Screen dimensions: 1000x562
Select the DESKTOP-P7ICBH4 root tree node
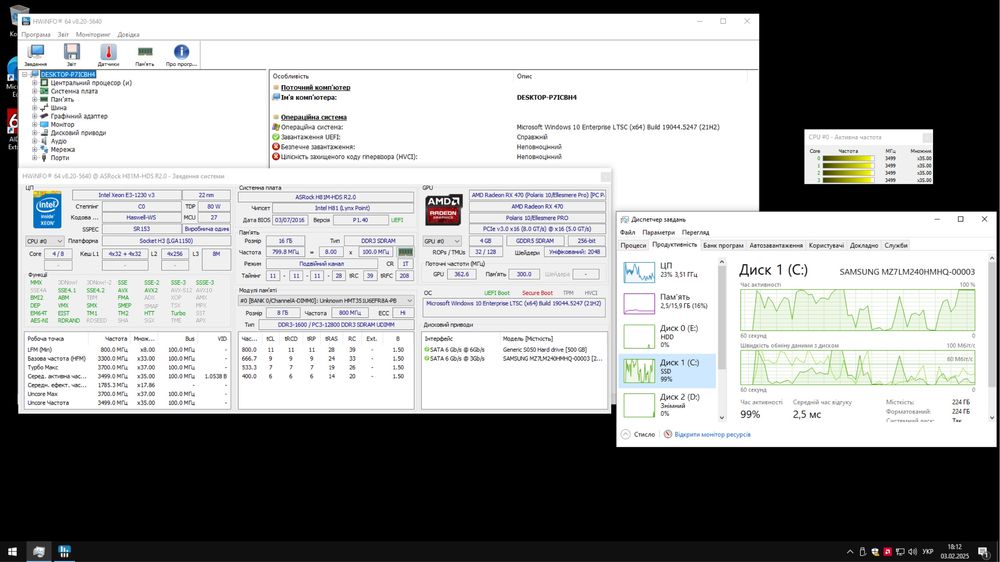pyautogui.click(x=68, y=75)
